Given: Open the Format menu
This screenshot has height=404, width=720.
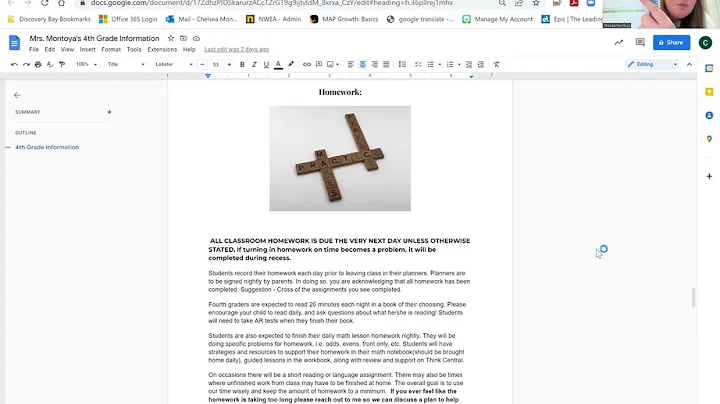Looking at the screenshot, I should tap(111, 49).
